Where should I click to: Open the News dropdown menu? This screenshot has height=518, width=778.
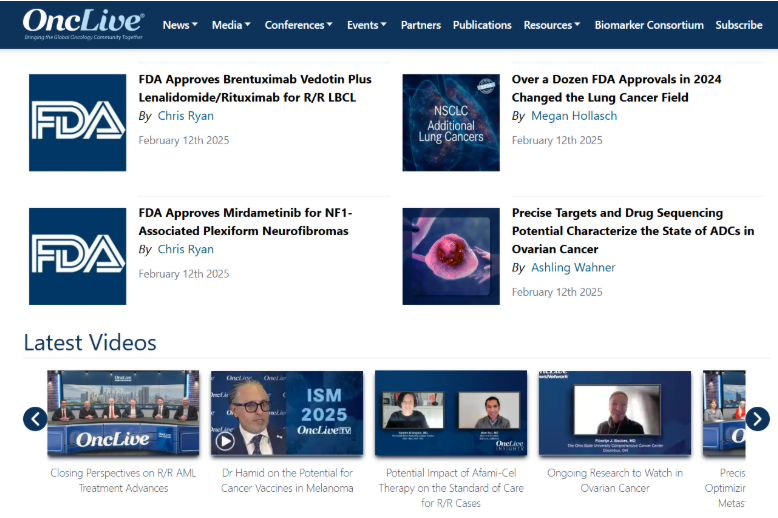180,25
